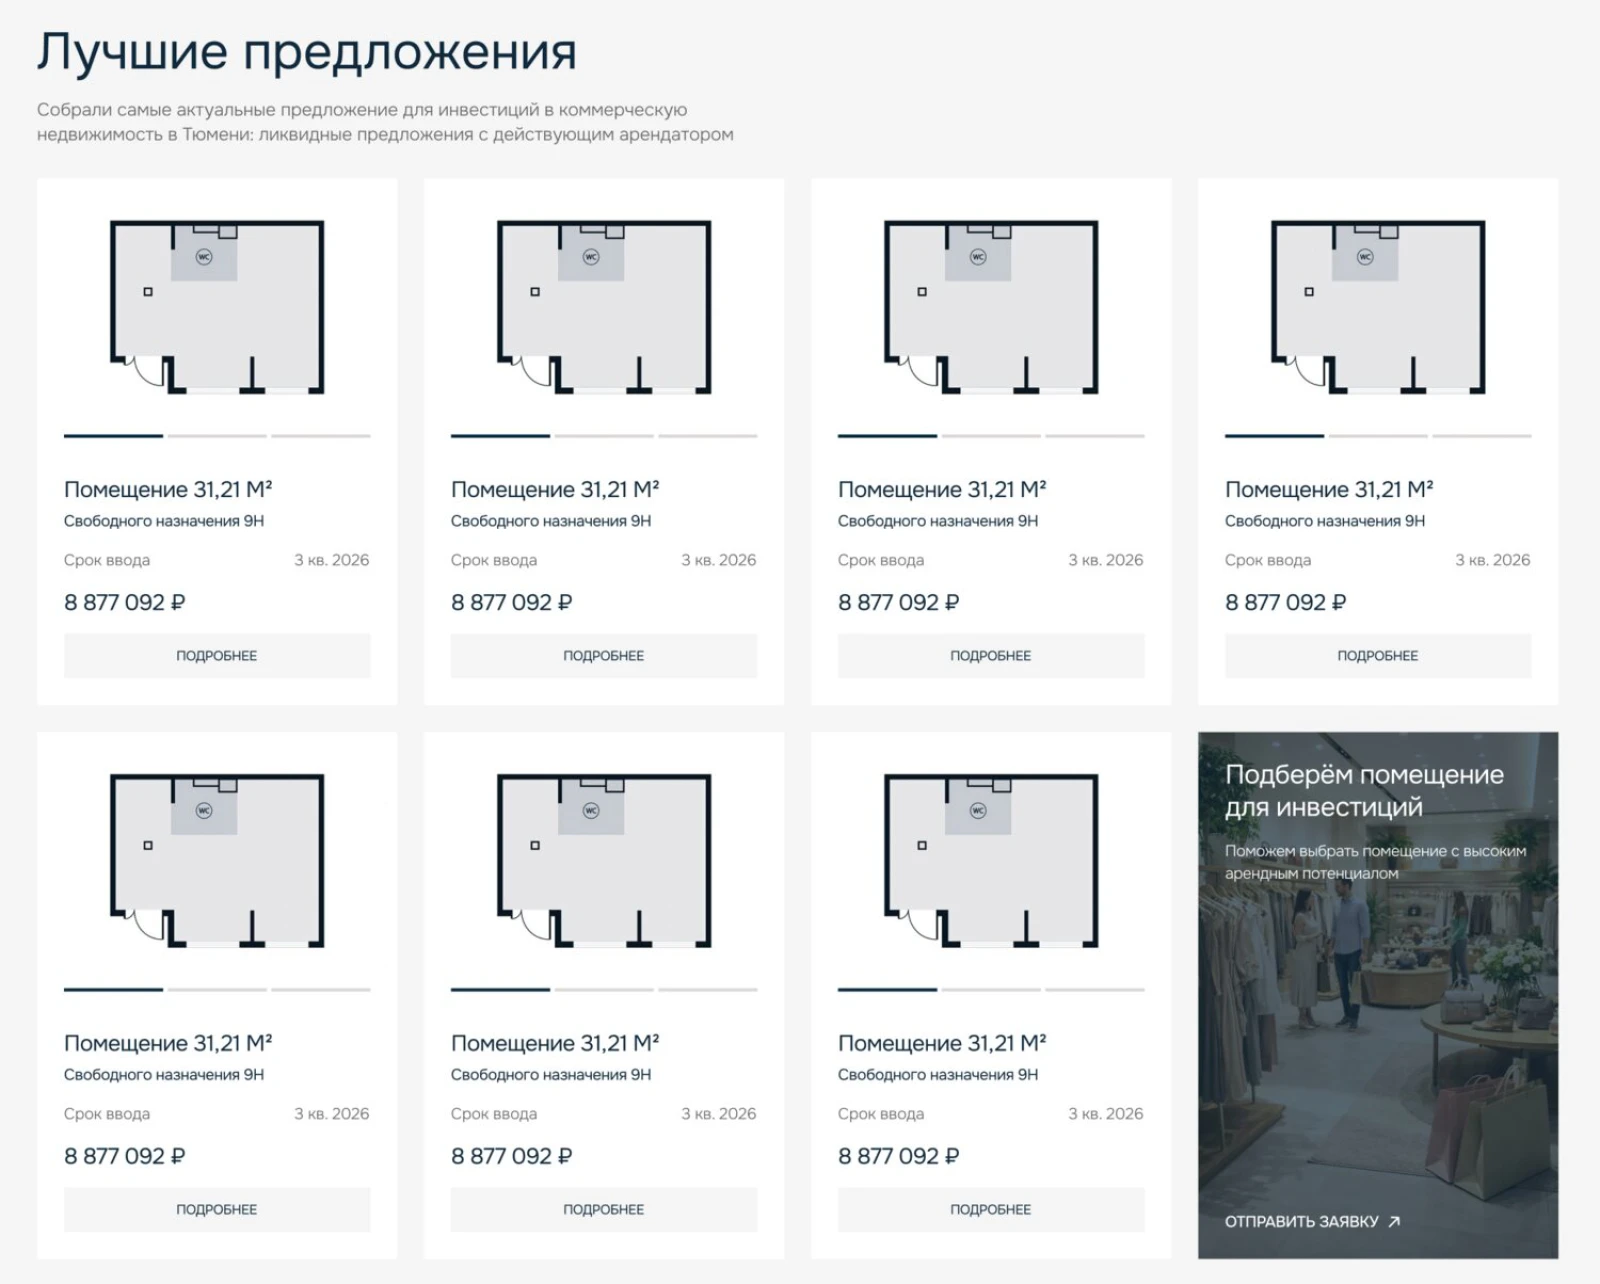Open floor plan image of fourth top-row card
1600x1284 pixels.
(1378, 307)
